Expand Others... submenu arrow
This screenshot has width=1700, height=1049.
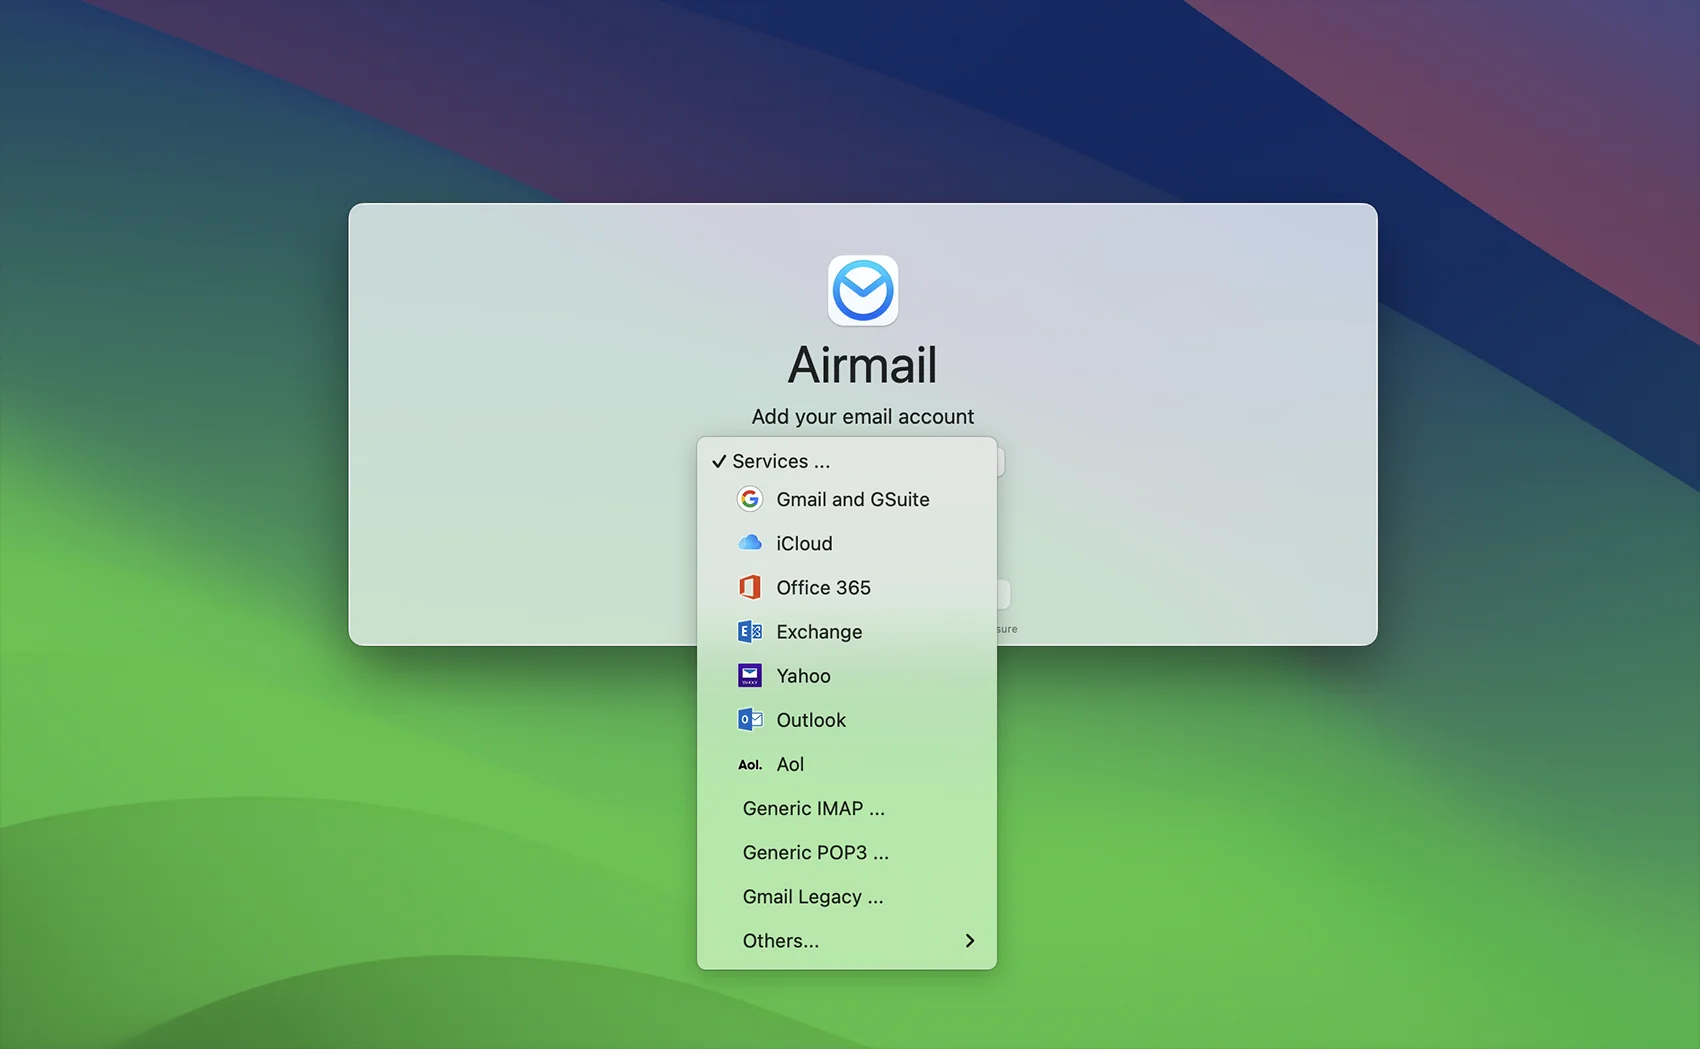969,940
